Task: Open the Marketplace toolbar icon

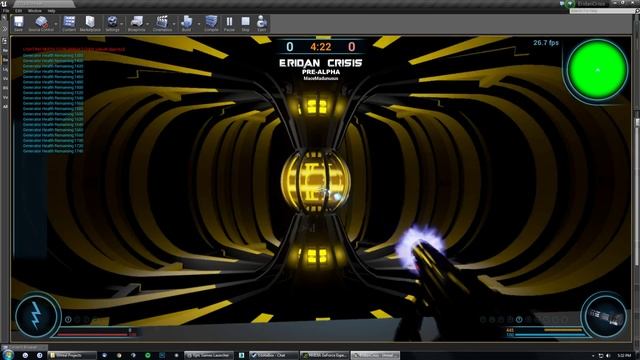Action: point(90,23)
